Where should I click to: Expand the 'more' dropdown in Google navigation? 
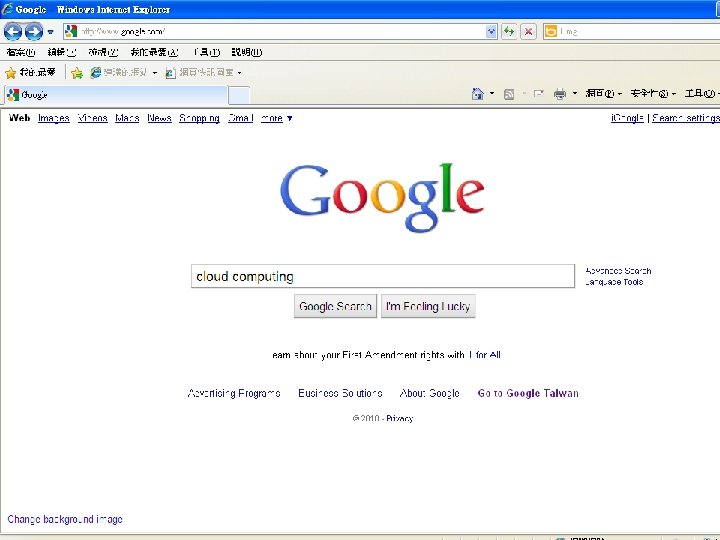(x=276, y=118)
